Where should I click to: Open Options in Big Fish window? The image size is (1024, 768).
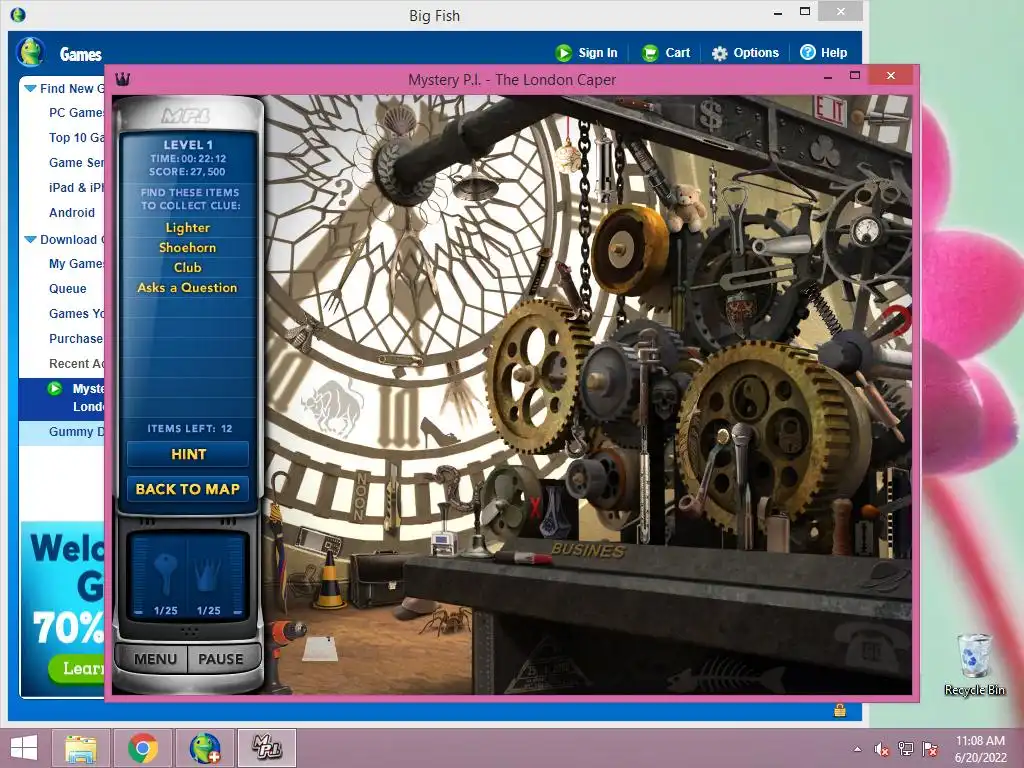[x=745, y=53]
